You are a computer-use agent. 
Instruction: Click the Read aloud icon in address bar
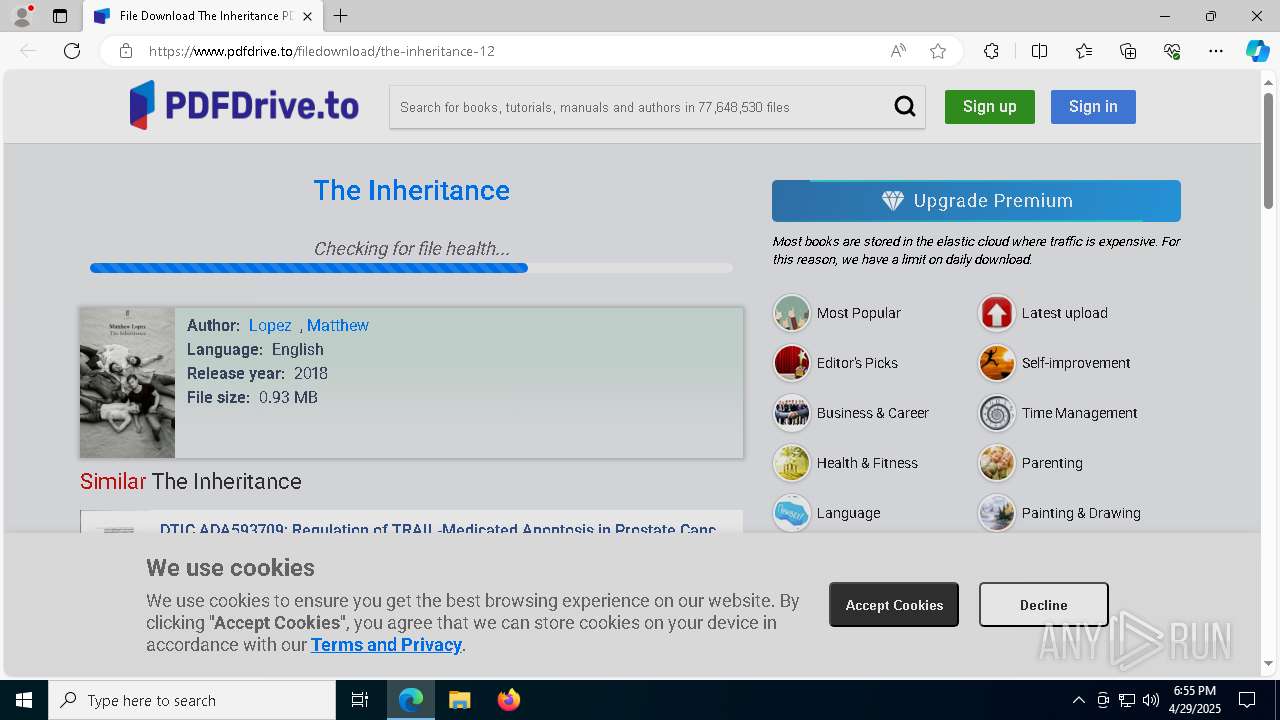(x=898, y=51)
